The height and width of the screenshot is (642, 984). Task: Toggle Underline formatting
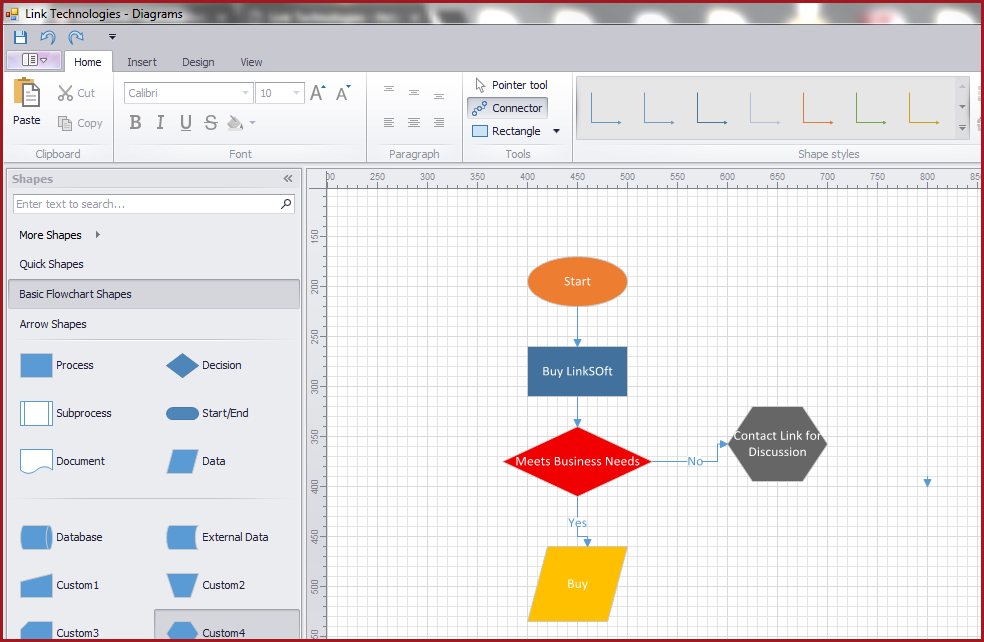click(186, 122)
